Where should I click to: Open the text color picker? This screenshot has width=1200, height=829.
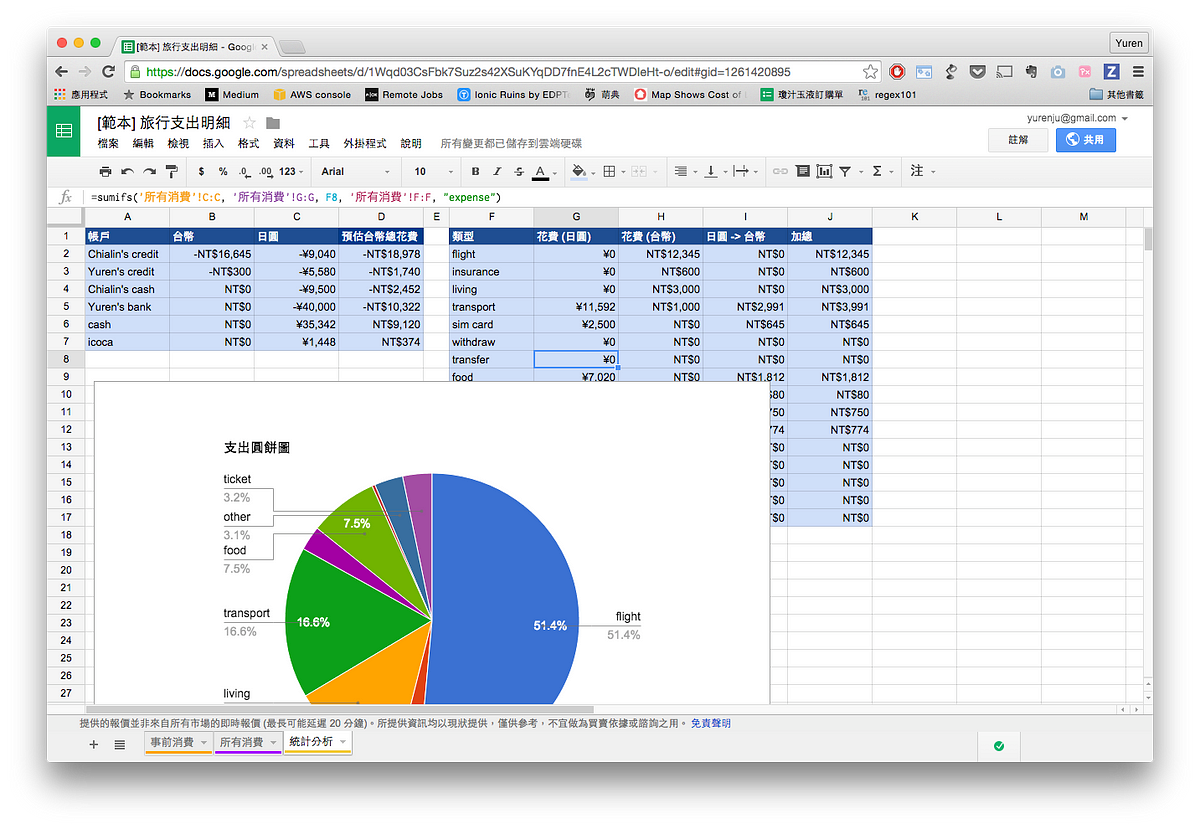tap(541, 172)
